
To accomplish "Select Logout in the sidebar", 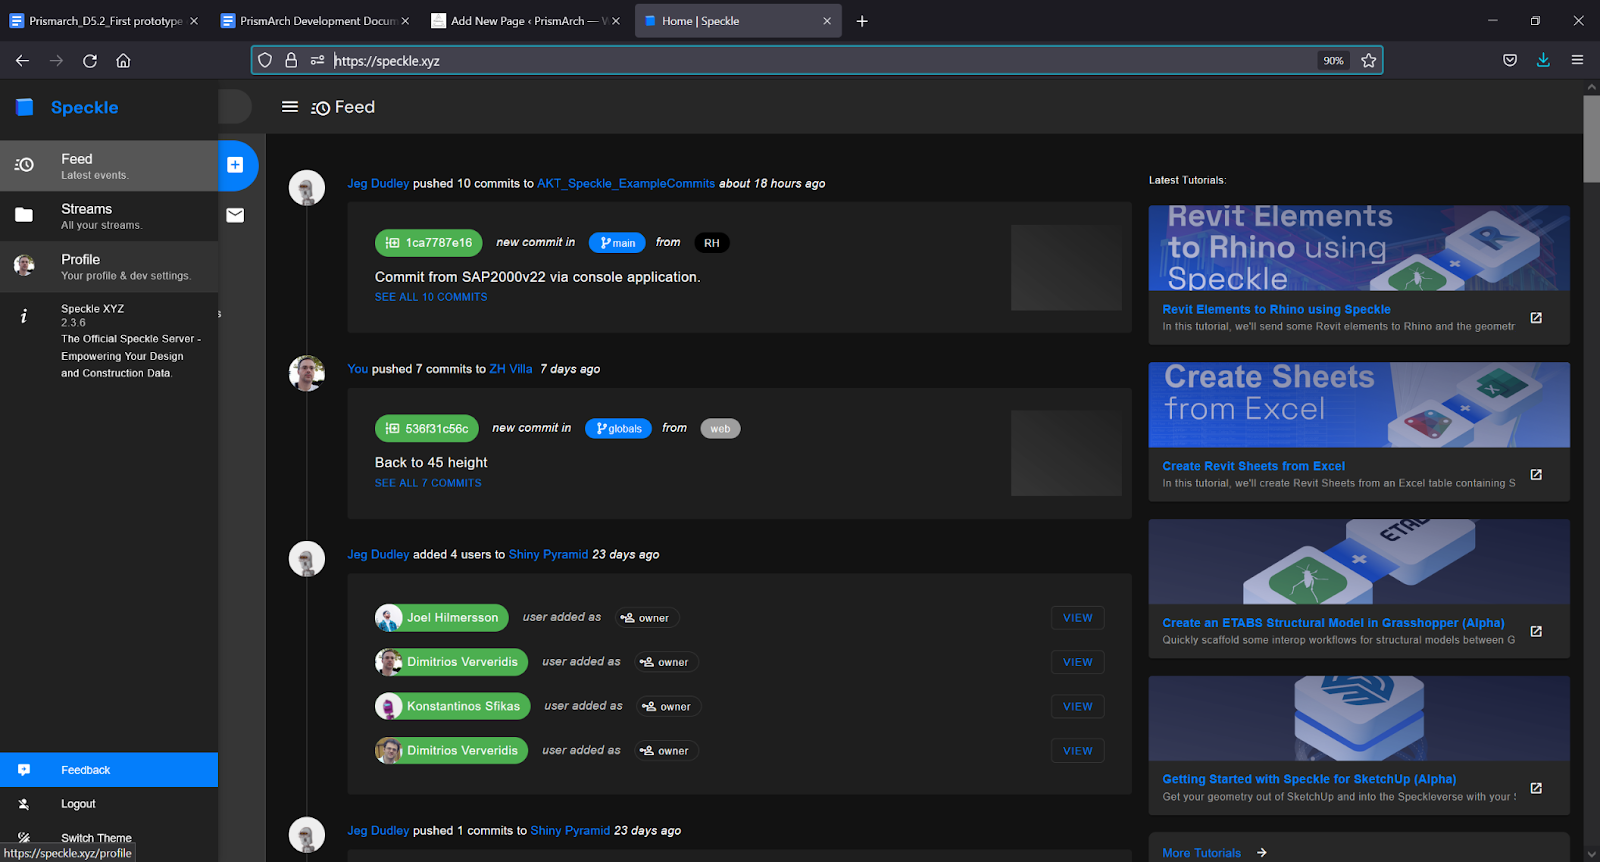I will point(109,804).
